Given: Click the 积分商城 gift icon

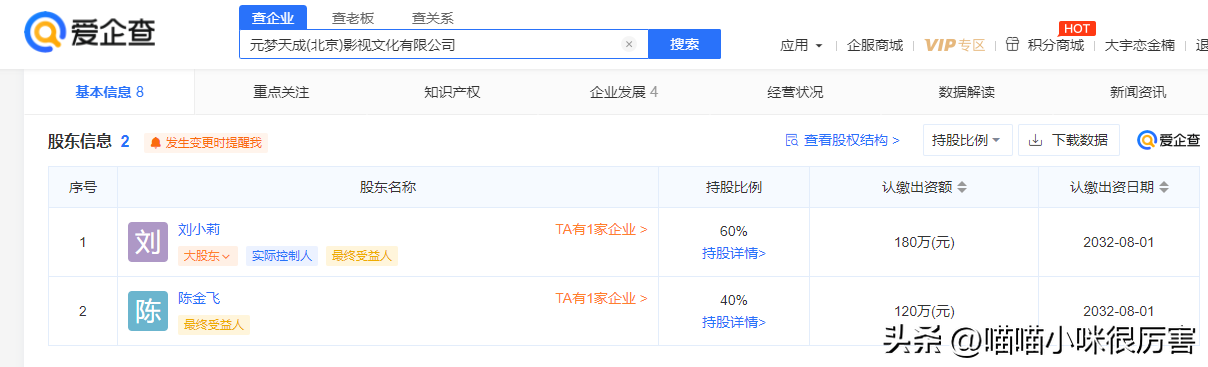Looking at the screenshot, I should 1012,44.
